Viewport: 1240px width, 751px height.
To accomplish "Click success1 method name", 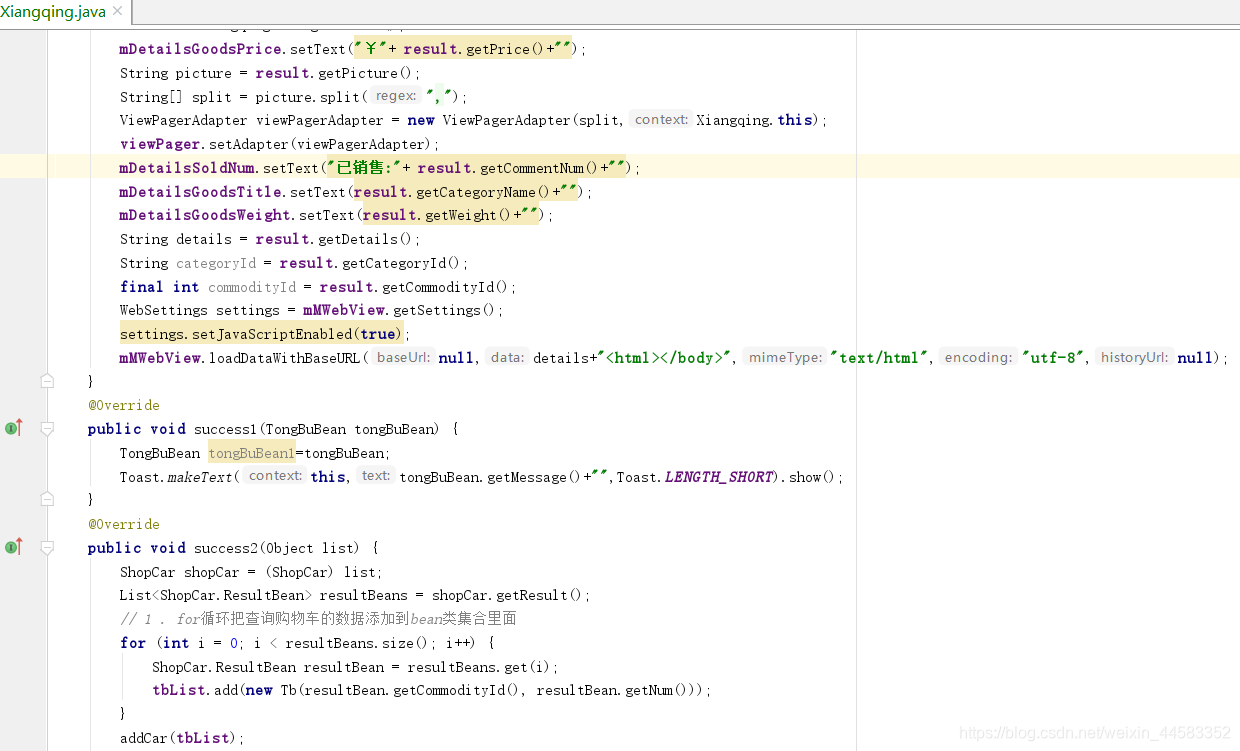I will [225, 429].
